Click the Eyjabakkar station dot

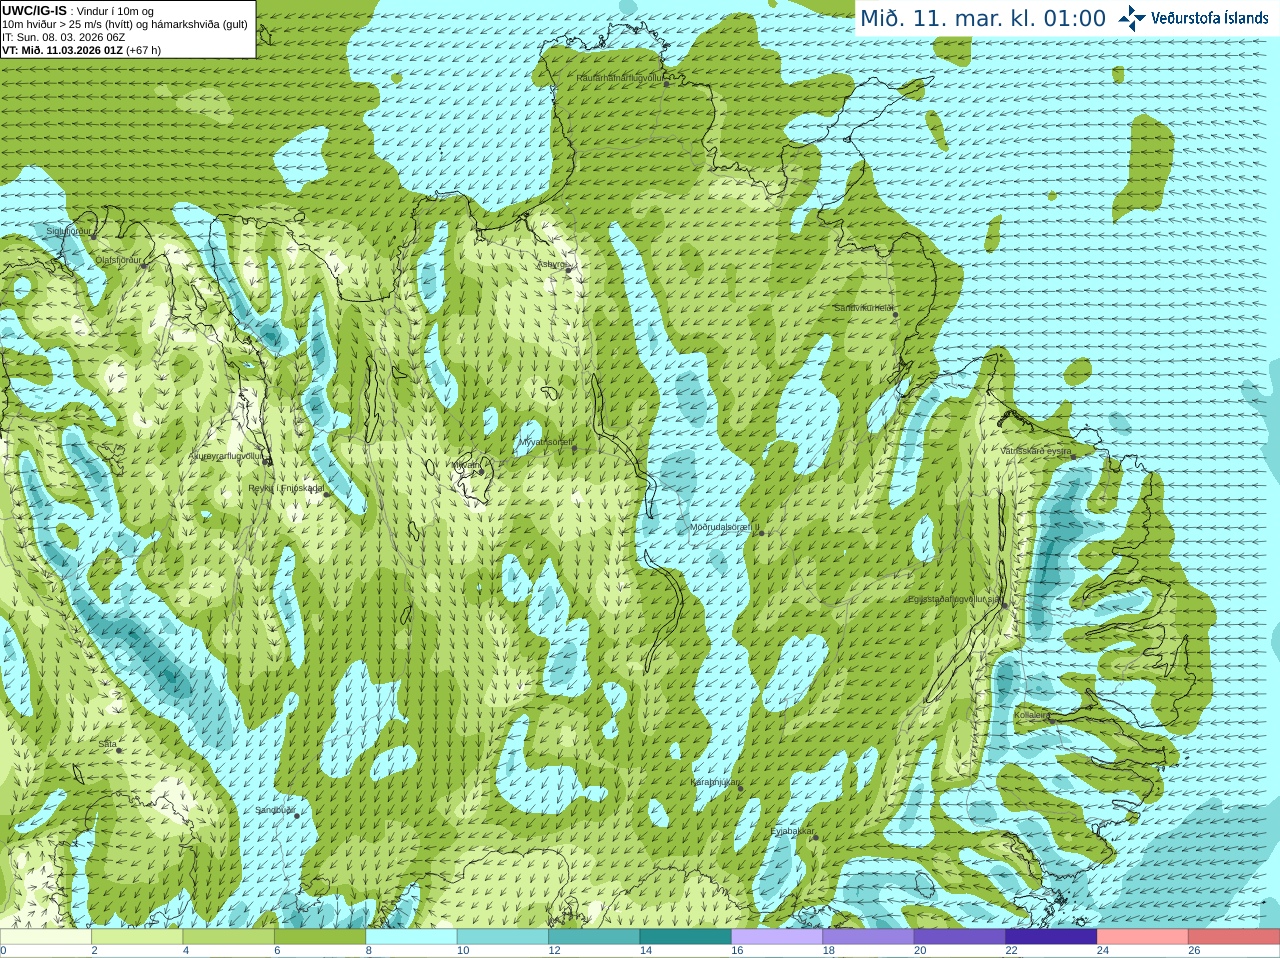click(816, 837)
